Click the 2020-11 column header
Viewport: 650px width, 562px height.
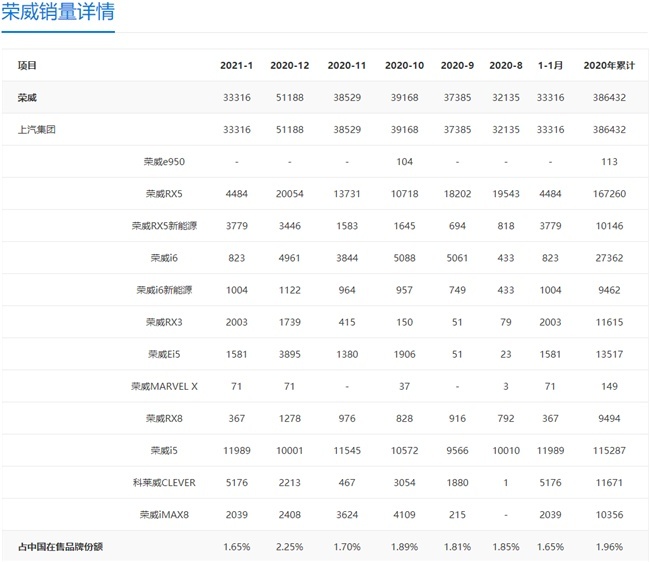coord(347,65)
